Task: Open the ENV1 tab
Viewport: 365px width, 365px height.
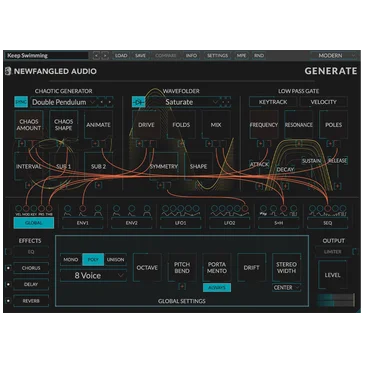Action: pyautogui.click(x=82, y=223)
